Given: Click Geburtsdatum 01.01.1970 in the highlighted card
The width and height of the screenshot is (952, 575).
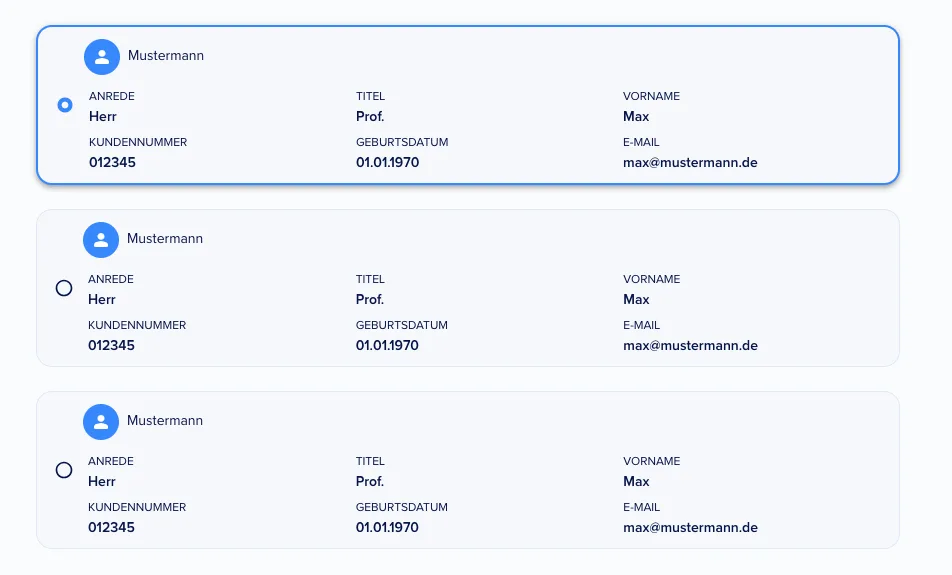Looking at the screenshot, I should pyautogui.click(x=387, y=162).
